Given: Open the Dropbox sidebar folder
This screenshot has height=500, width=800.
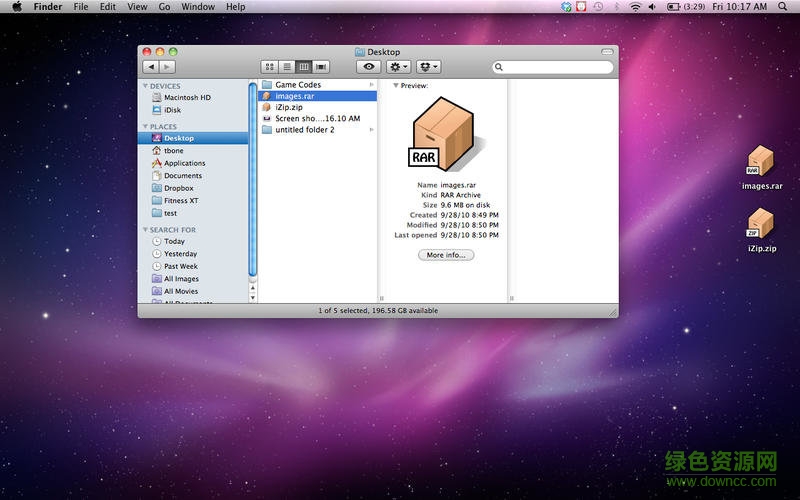Looking at the screenshot, I should coord(178,188).
